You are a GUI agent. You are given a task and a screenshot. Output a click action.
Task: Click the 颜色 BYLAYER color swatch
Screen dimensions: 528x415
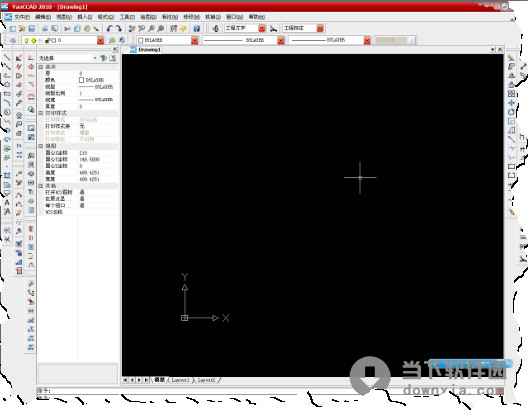point(81,80)
